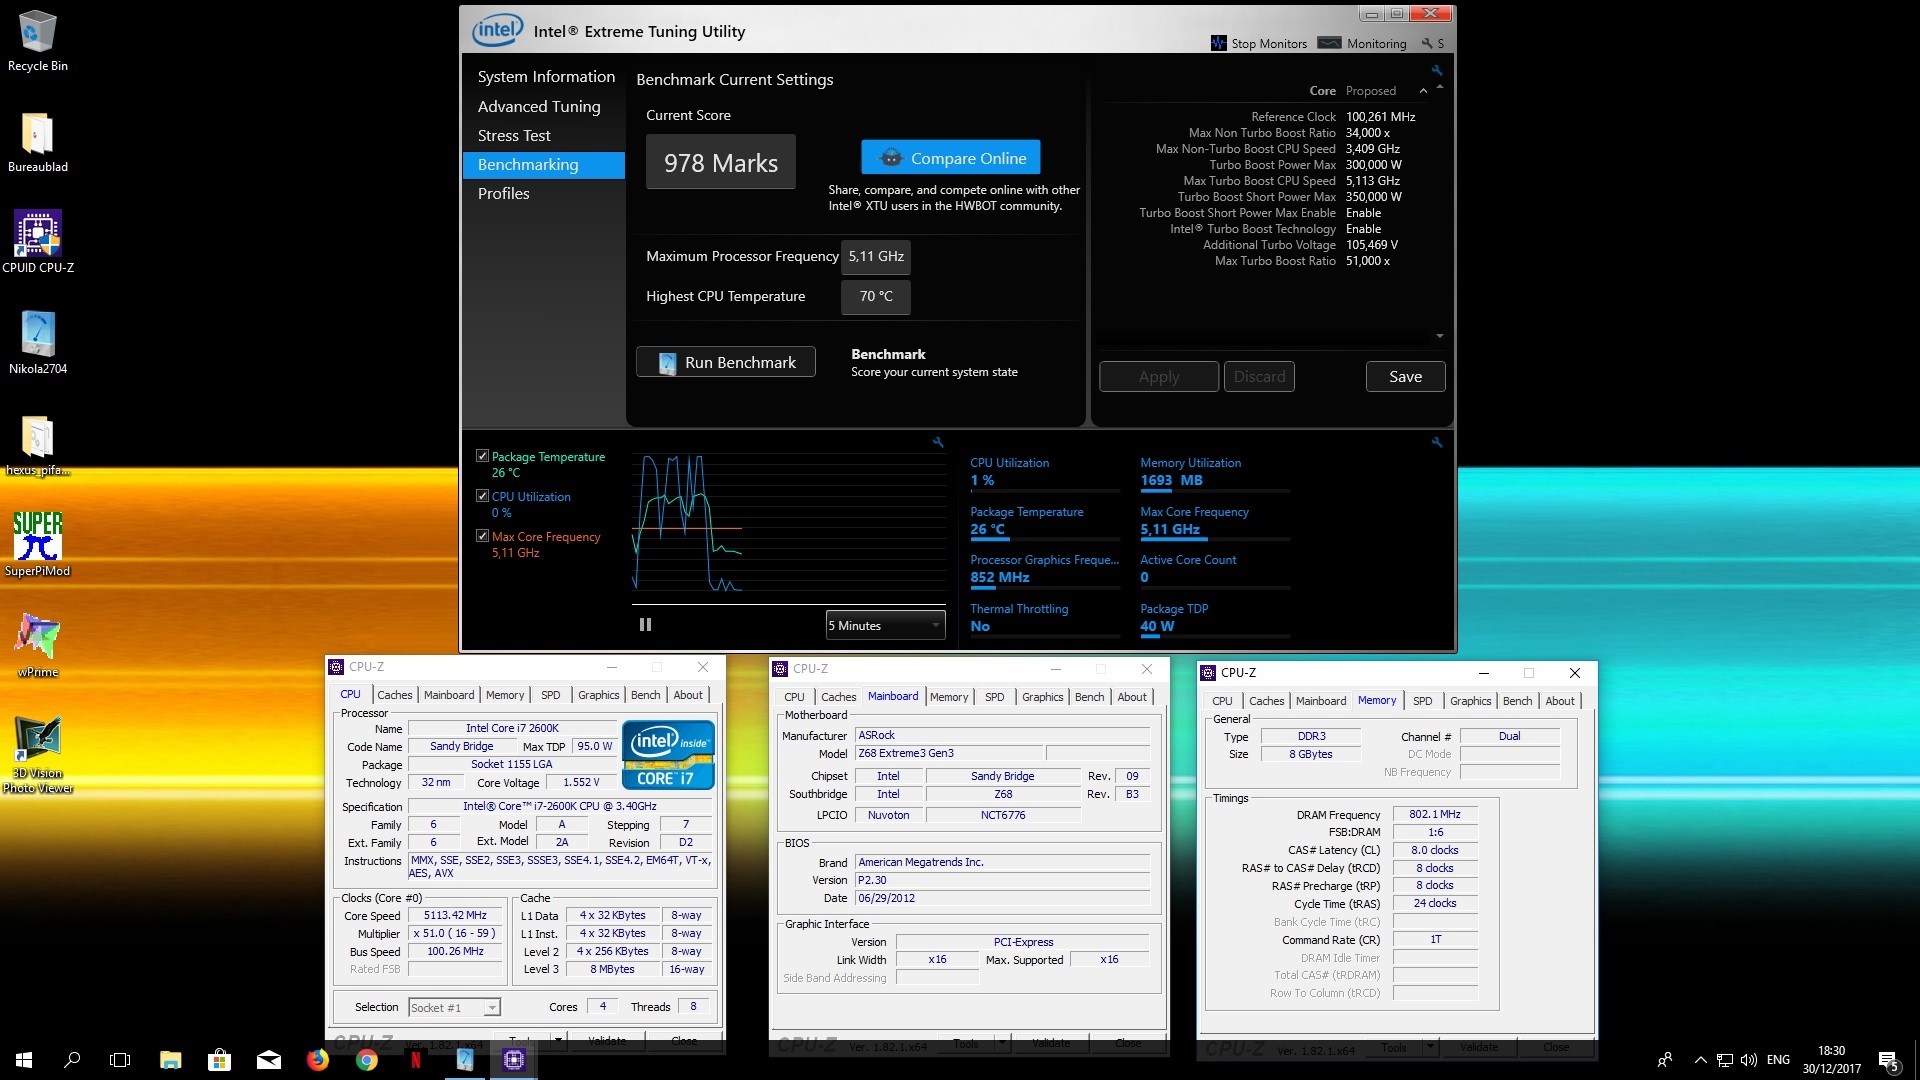
Task: Click the DRAM Frequency value 802.1 MHz
Action: [x=1435, y=814]
